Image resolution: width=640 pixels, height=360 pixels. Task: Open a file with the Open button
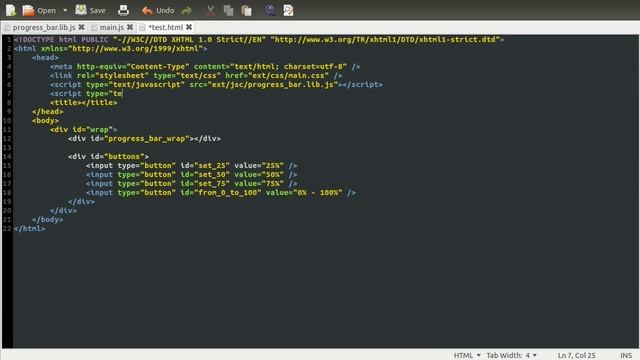click(x=39, y=10)
